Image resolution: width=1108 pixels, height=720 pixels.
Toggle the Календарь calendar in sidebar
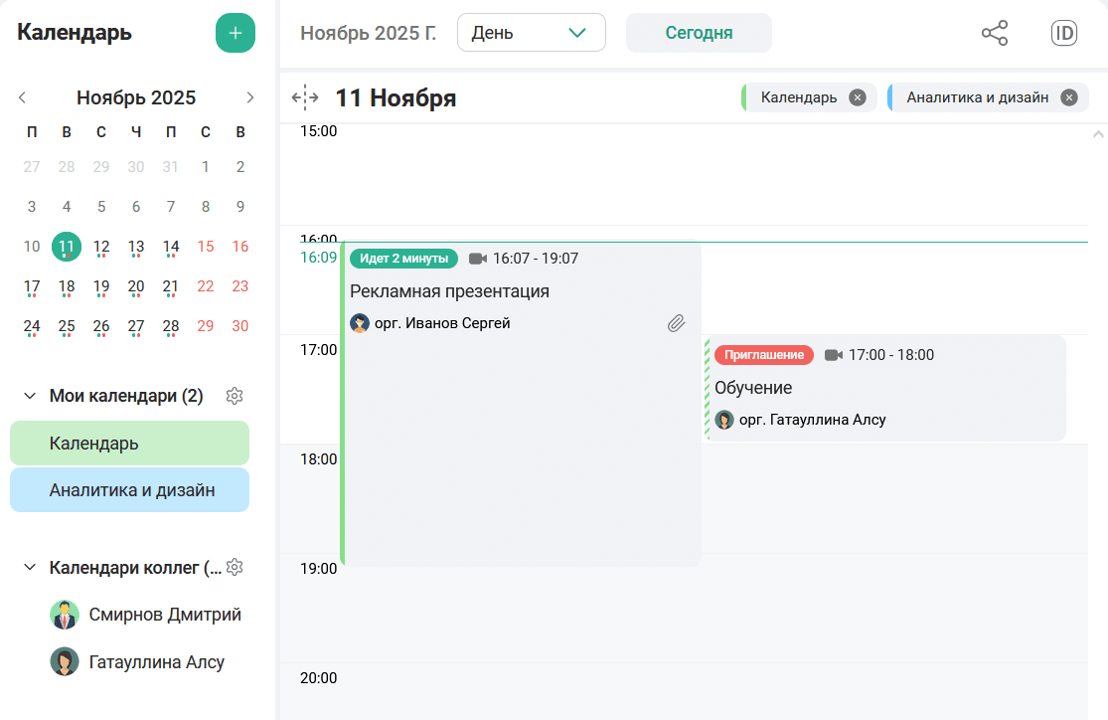tap(130, 443)
